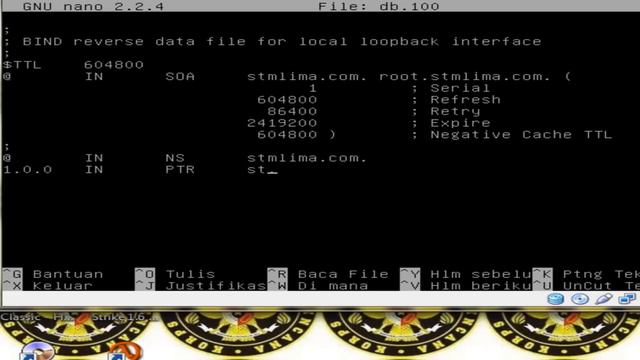
Task: Click the ; Retry comment
Action: point(446,111)
